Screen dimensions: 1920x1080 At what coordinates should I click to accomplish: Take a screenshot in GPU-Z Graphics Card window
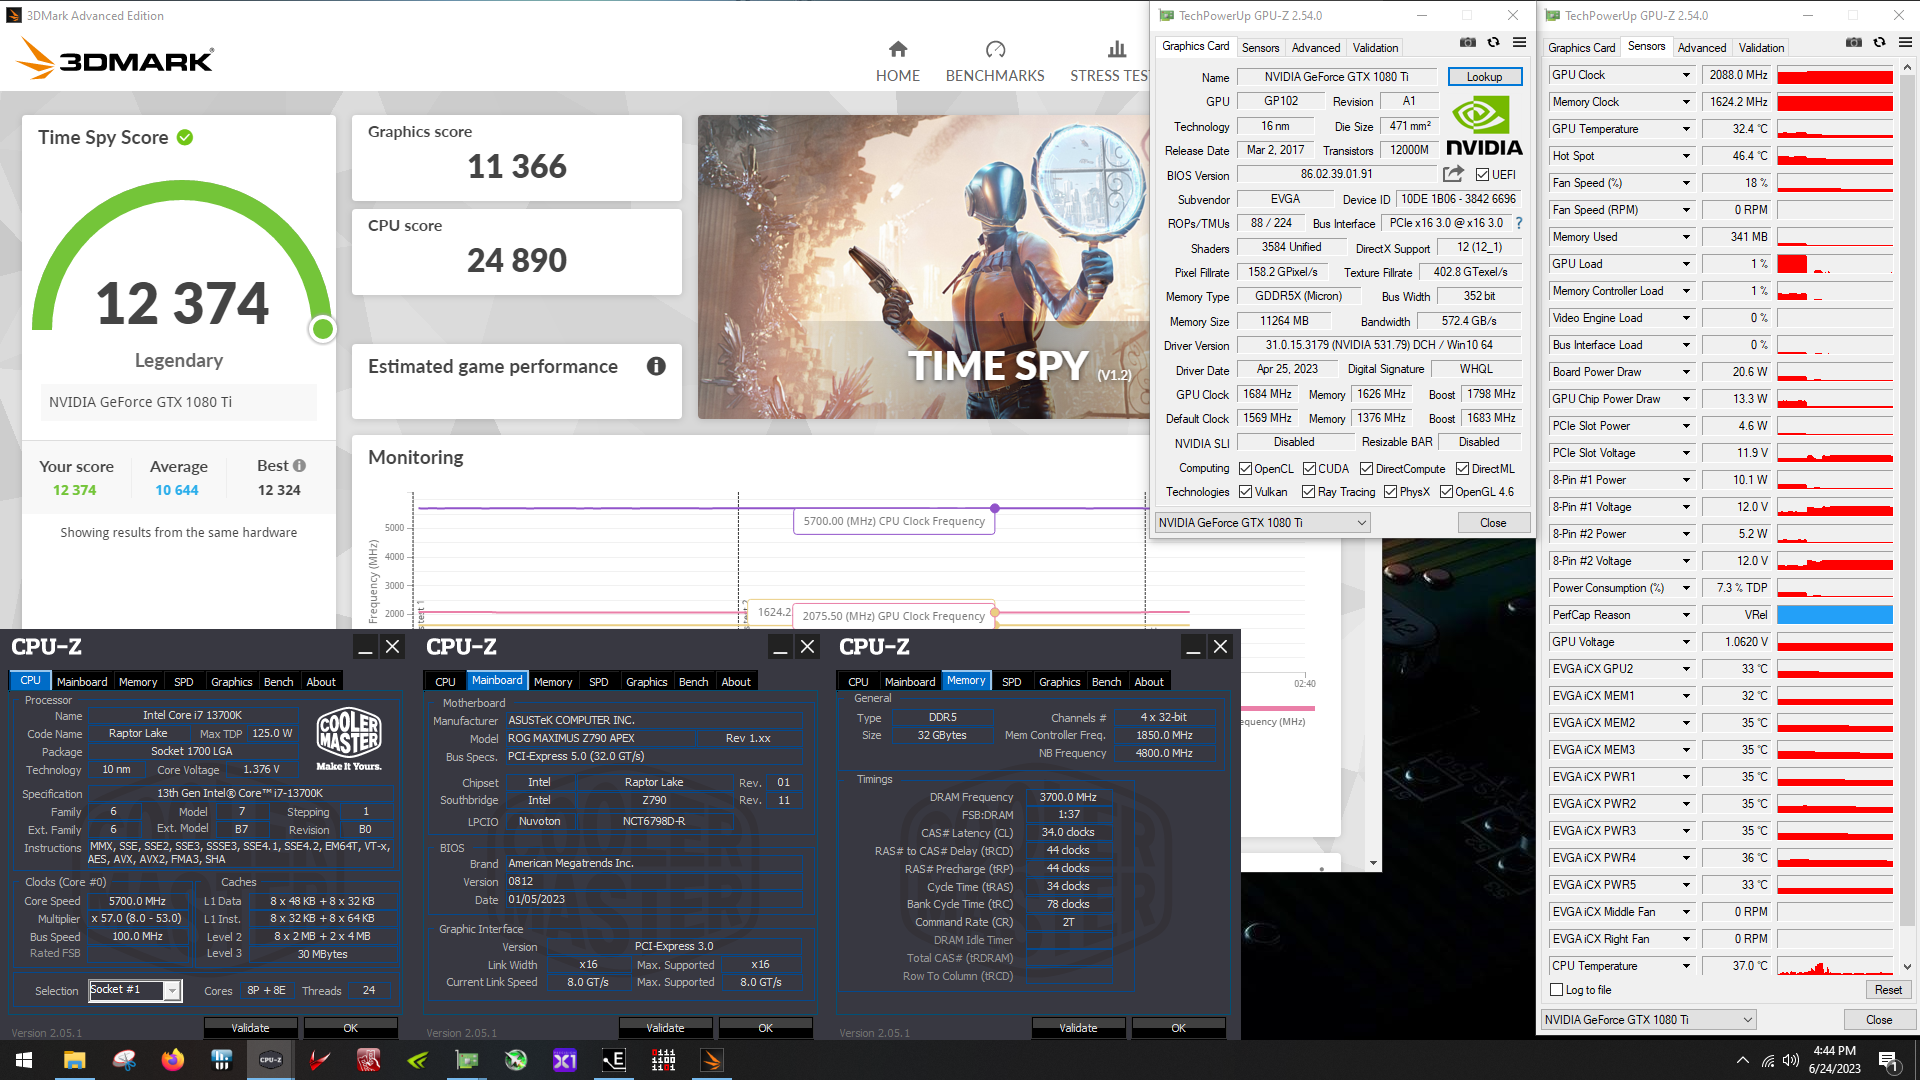point(1467,43)
